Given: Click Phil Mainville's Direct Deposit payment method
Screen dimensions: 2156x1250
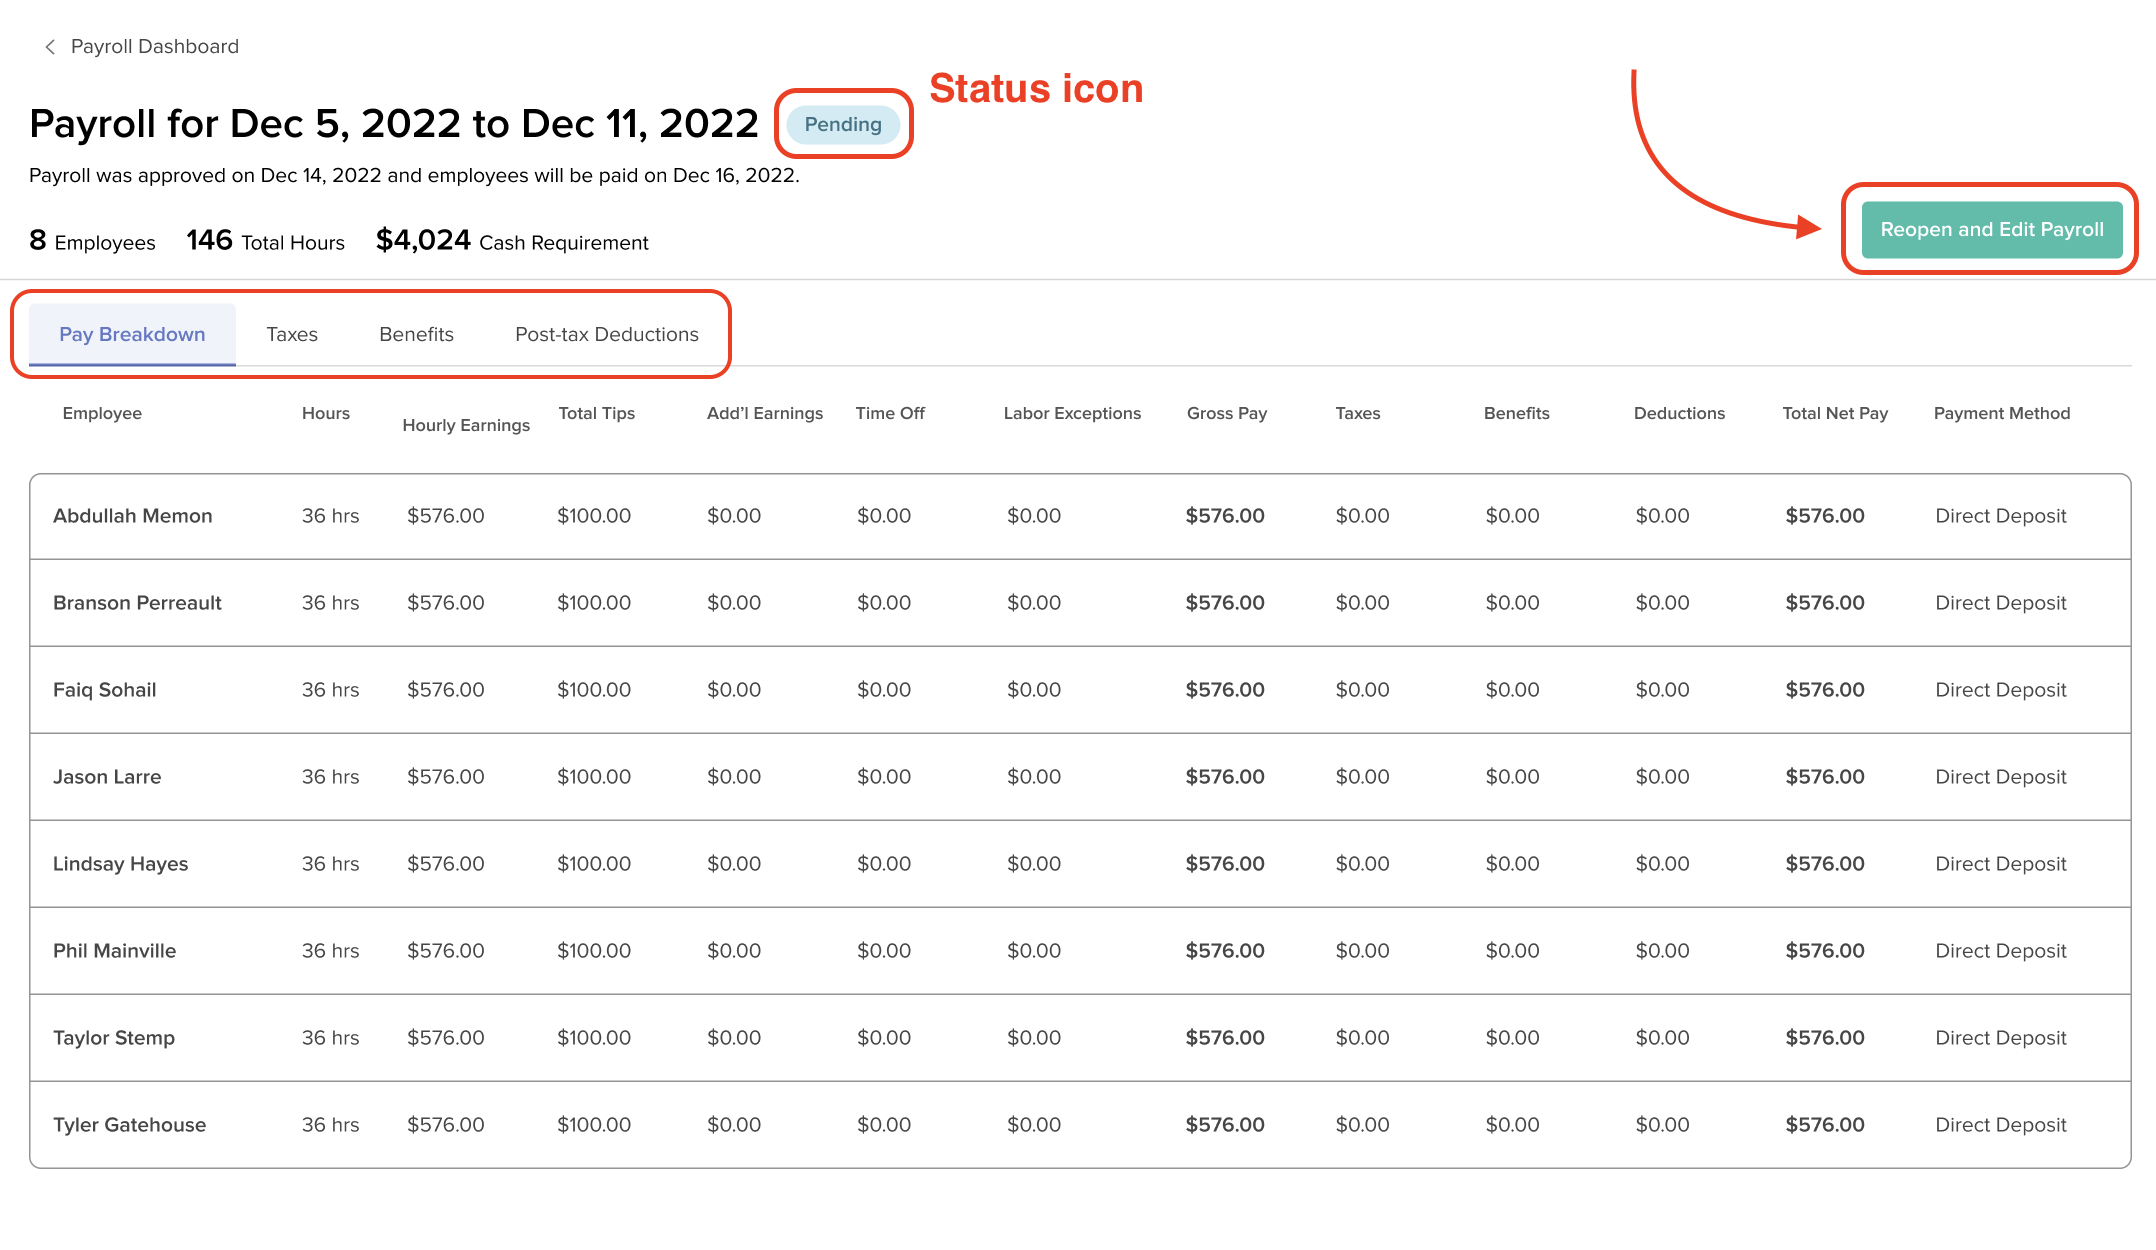Looking at the screenshot, I should click(1999, 950).
